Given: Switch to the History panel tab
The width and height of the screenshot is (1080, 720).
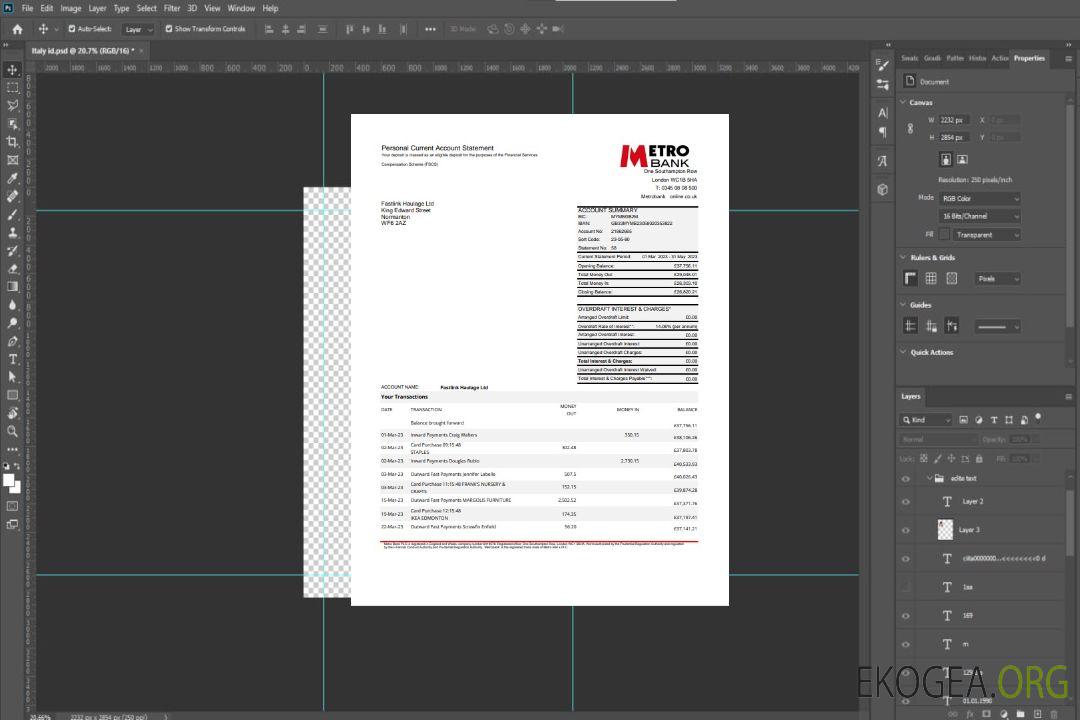Looking at the screenshot, I should click(x=977, y=59).
